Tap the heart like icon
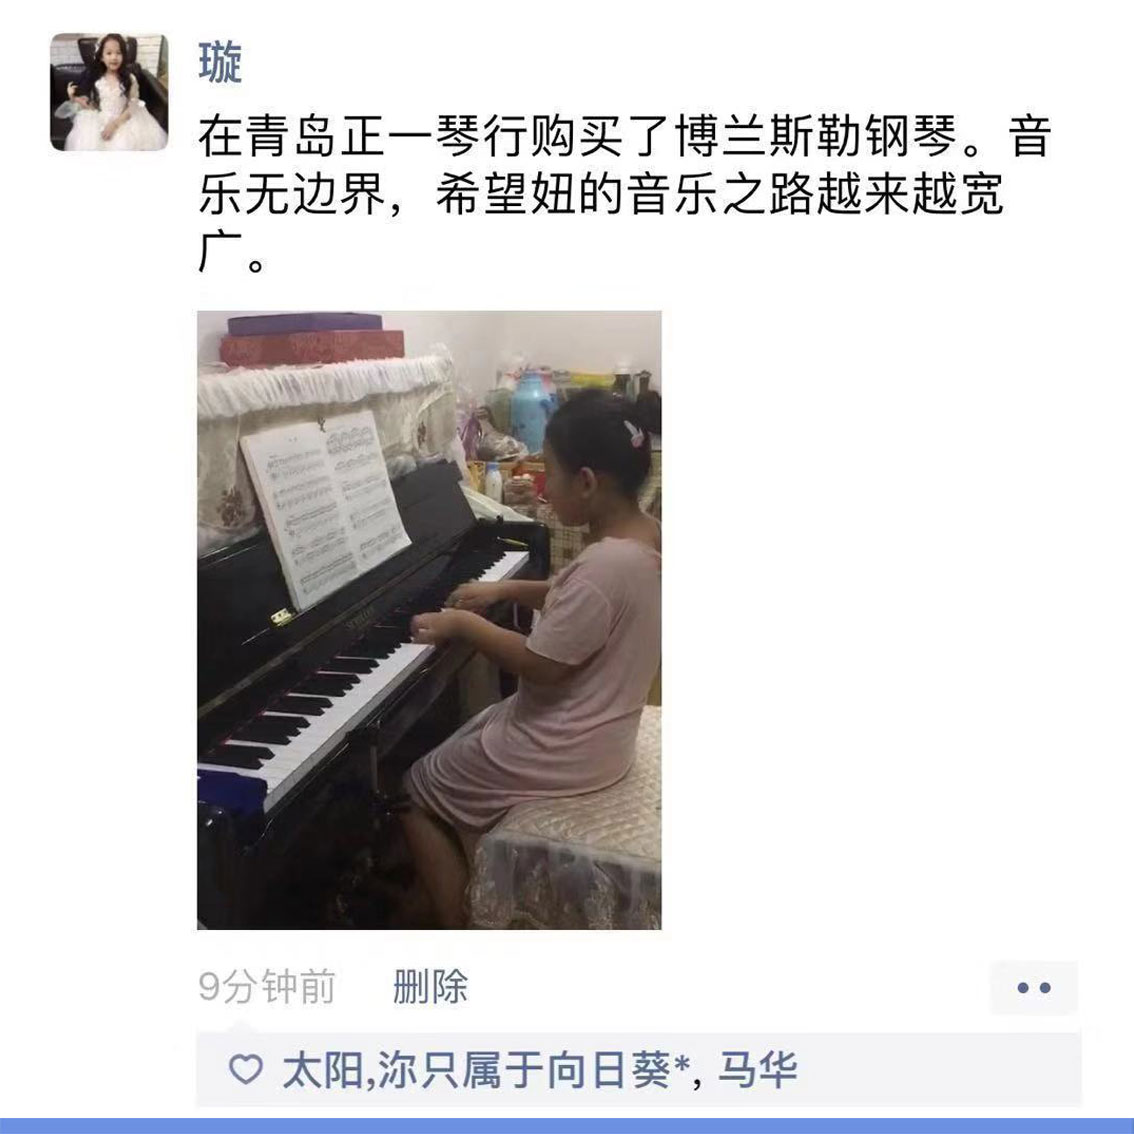Screen dimensions: 1134x1134 [x=246, y=1070]
